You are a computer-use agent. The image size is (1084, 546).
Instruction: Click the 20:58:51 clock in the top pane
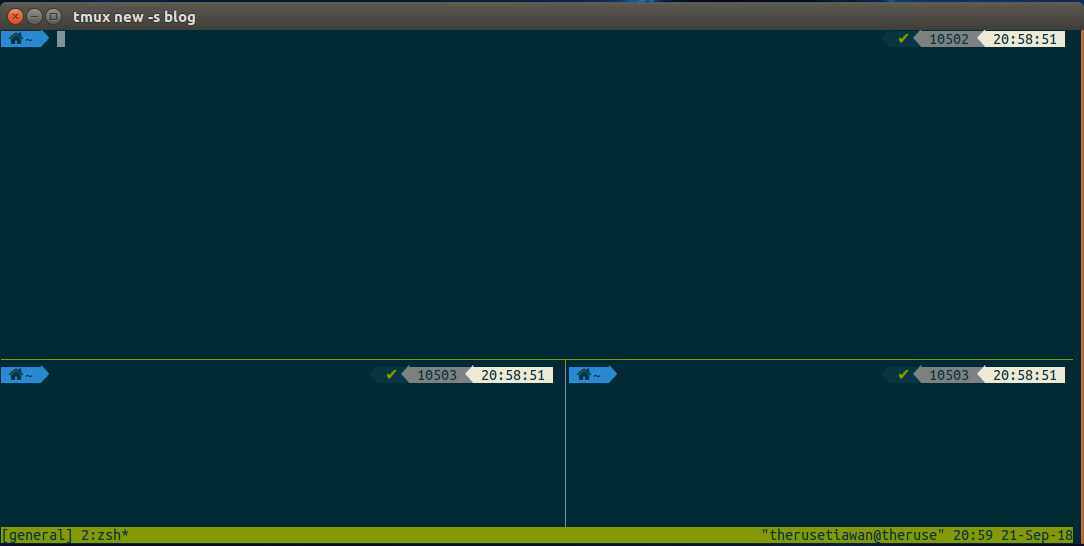1025,39
